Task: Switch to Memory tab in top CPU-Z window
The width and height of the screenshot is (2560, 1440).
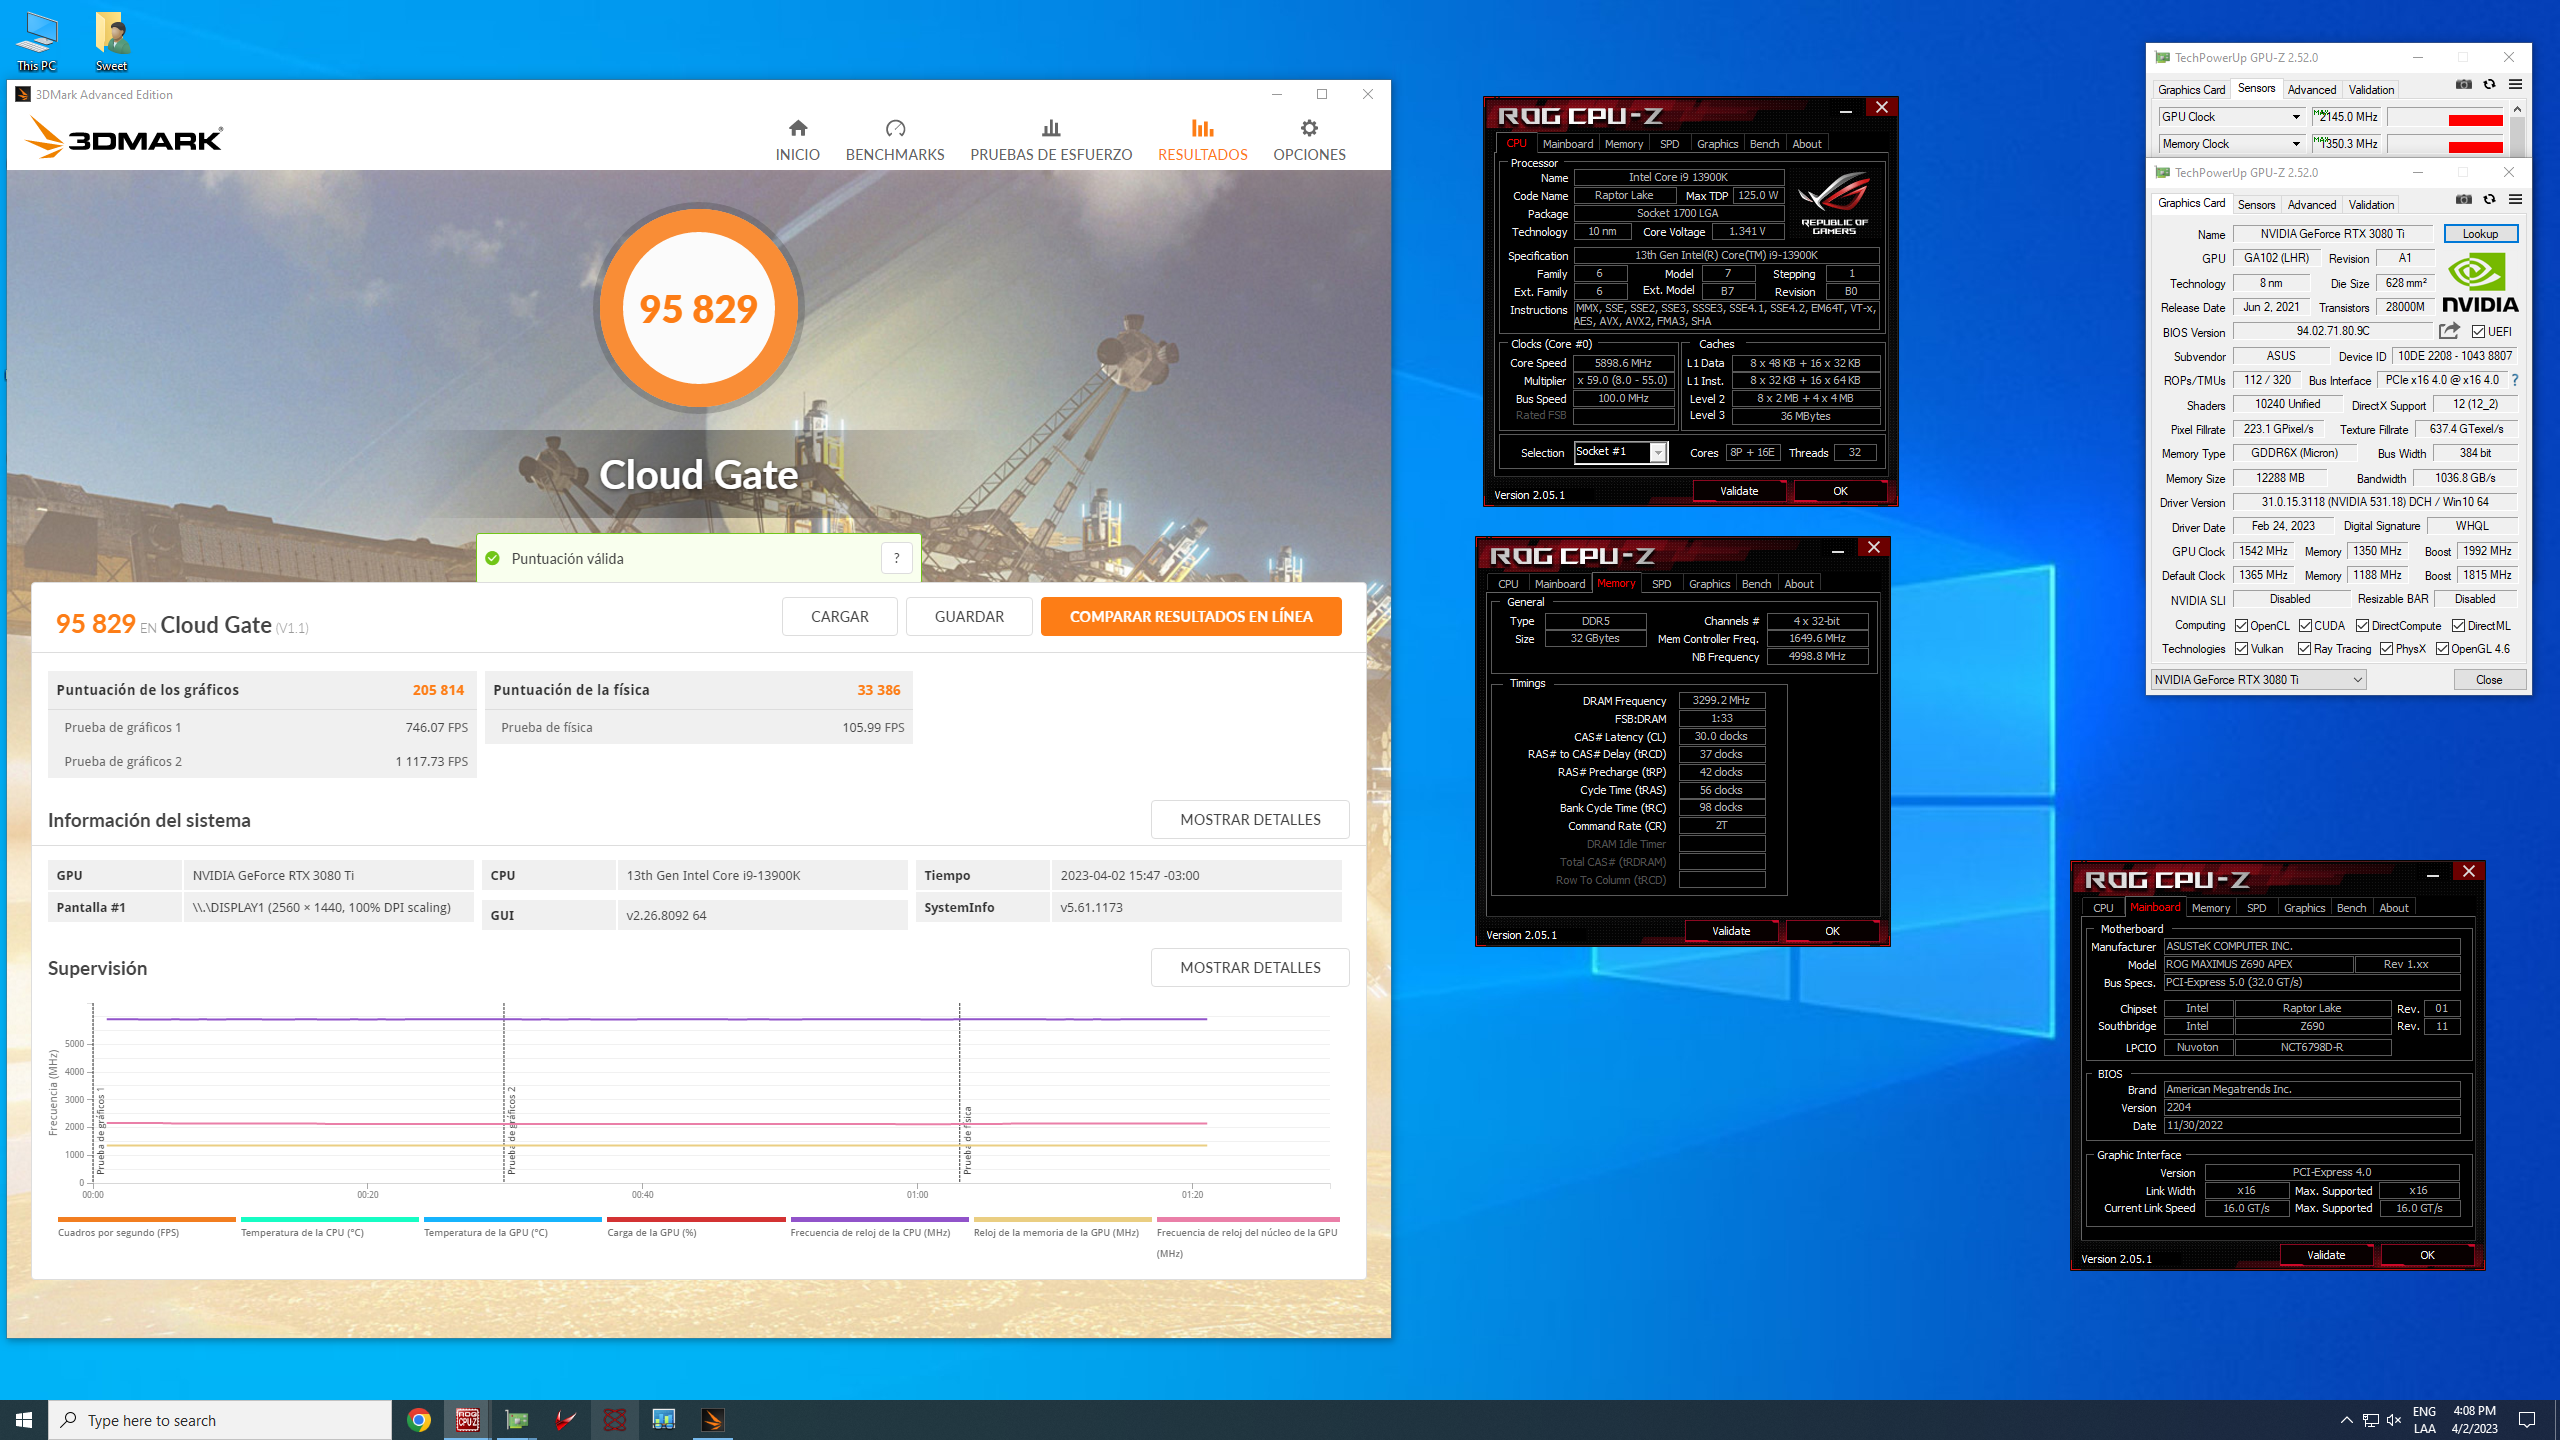Action: (x=1623, y=144)
